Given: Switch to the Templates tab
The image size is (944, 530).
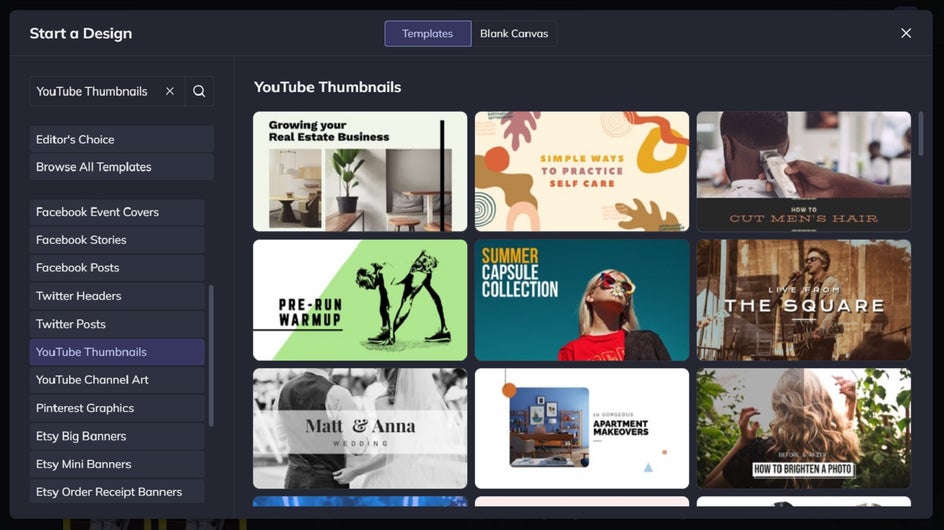Looking at the screenshot, I should (x=427, y=33).
